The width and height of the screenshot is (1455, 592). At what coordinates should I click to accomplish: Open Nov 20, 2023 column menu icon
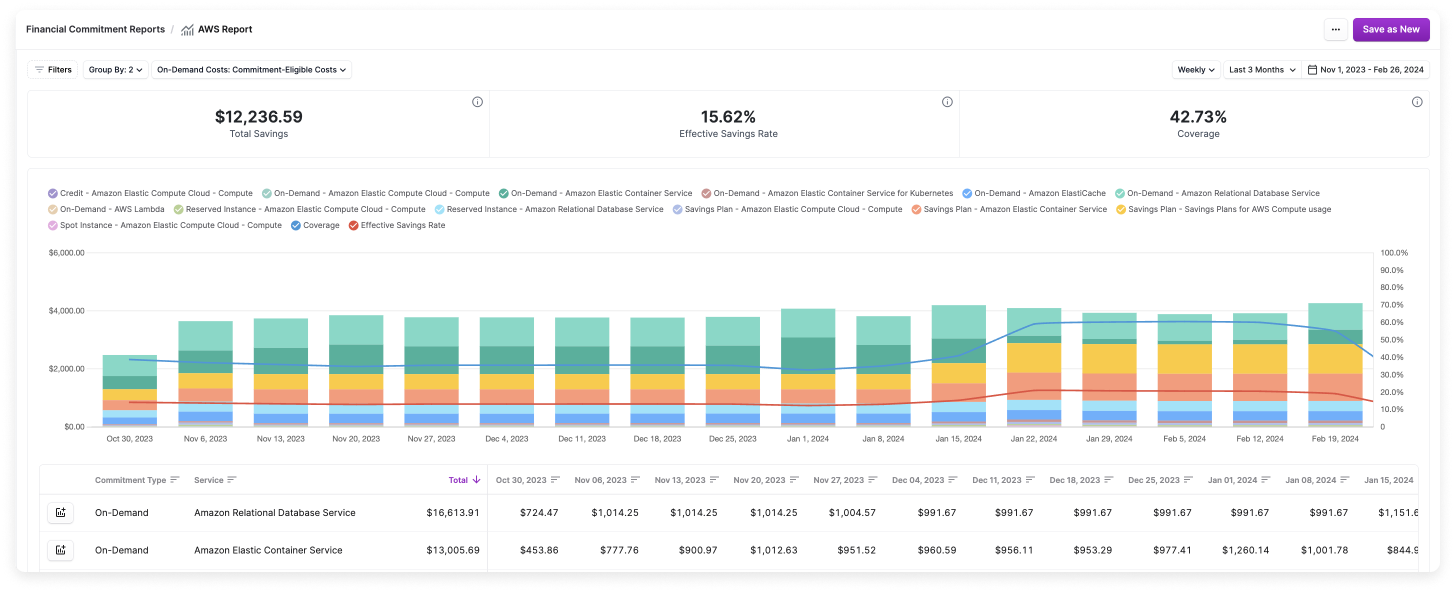(x=793, y=480)
